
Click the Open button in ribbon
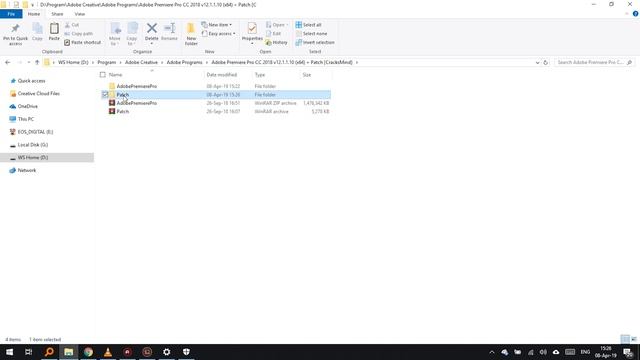point(277,25)
